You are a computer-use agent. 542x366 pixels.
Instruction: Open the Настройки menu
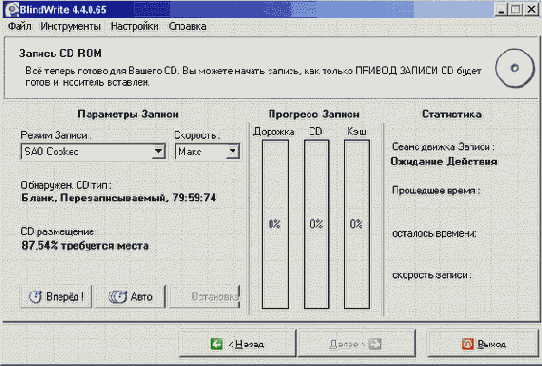[134, 26]
